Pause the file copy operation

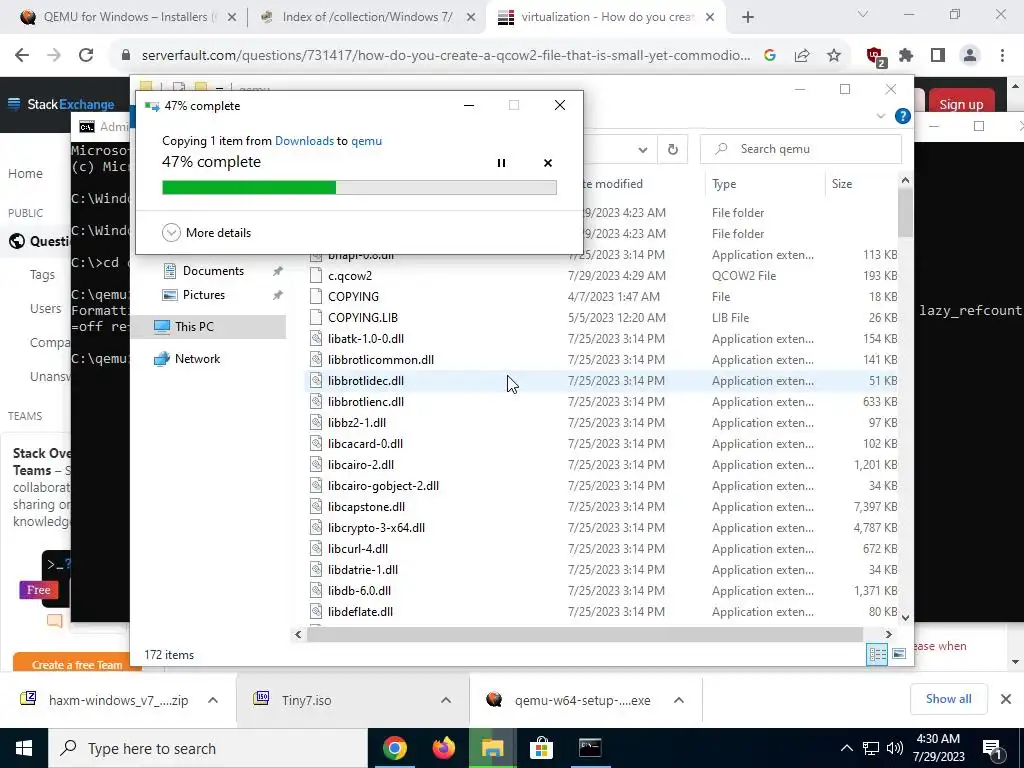coord(501,163)
